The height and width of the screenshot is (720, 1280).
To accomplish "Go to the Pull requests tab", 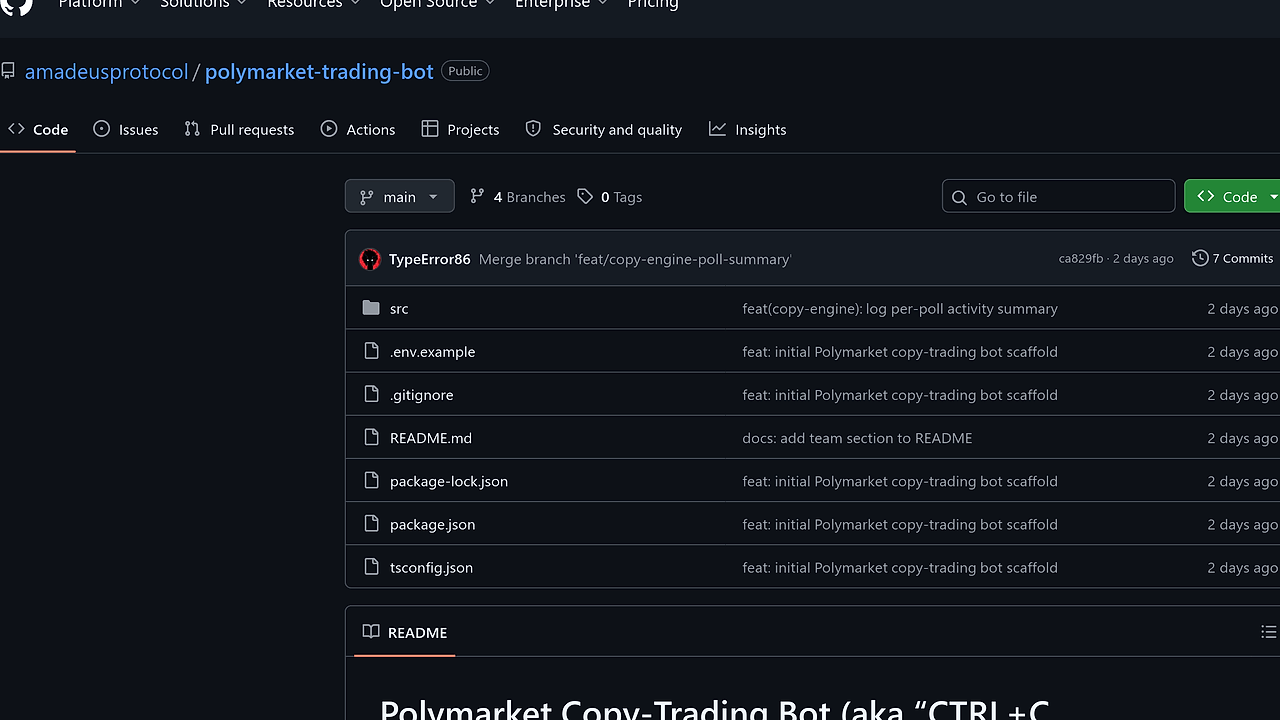I will (239, 129).
